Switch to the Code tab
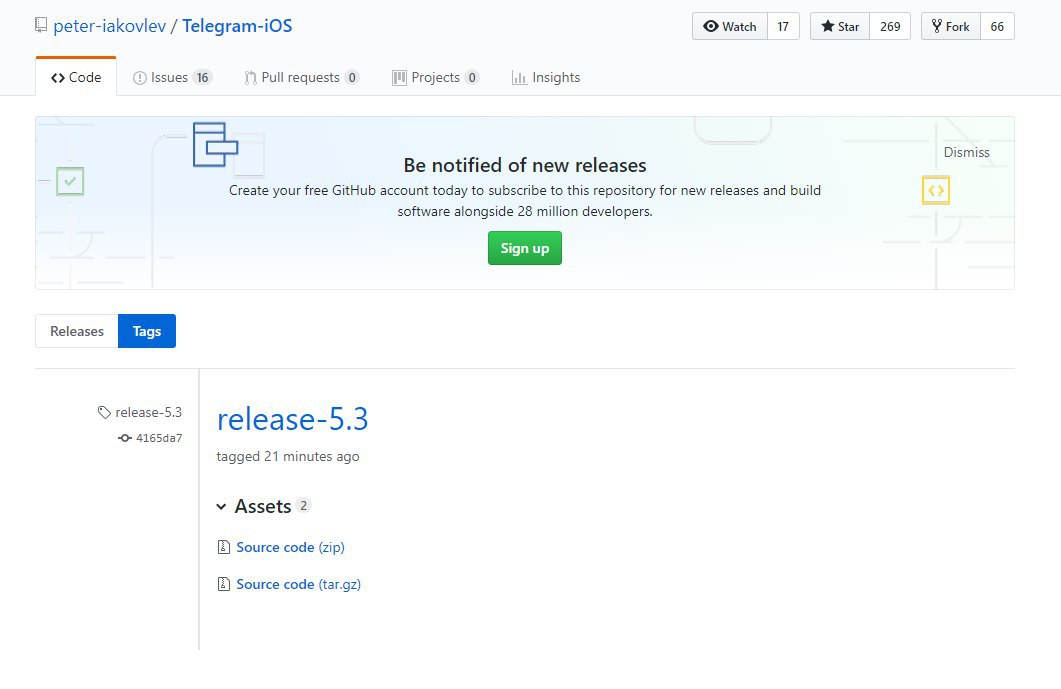Image resolution: width=1061 pixels, height=689 pixels. (x=76, y=77)
